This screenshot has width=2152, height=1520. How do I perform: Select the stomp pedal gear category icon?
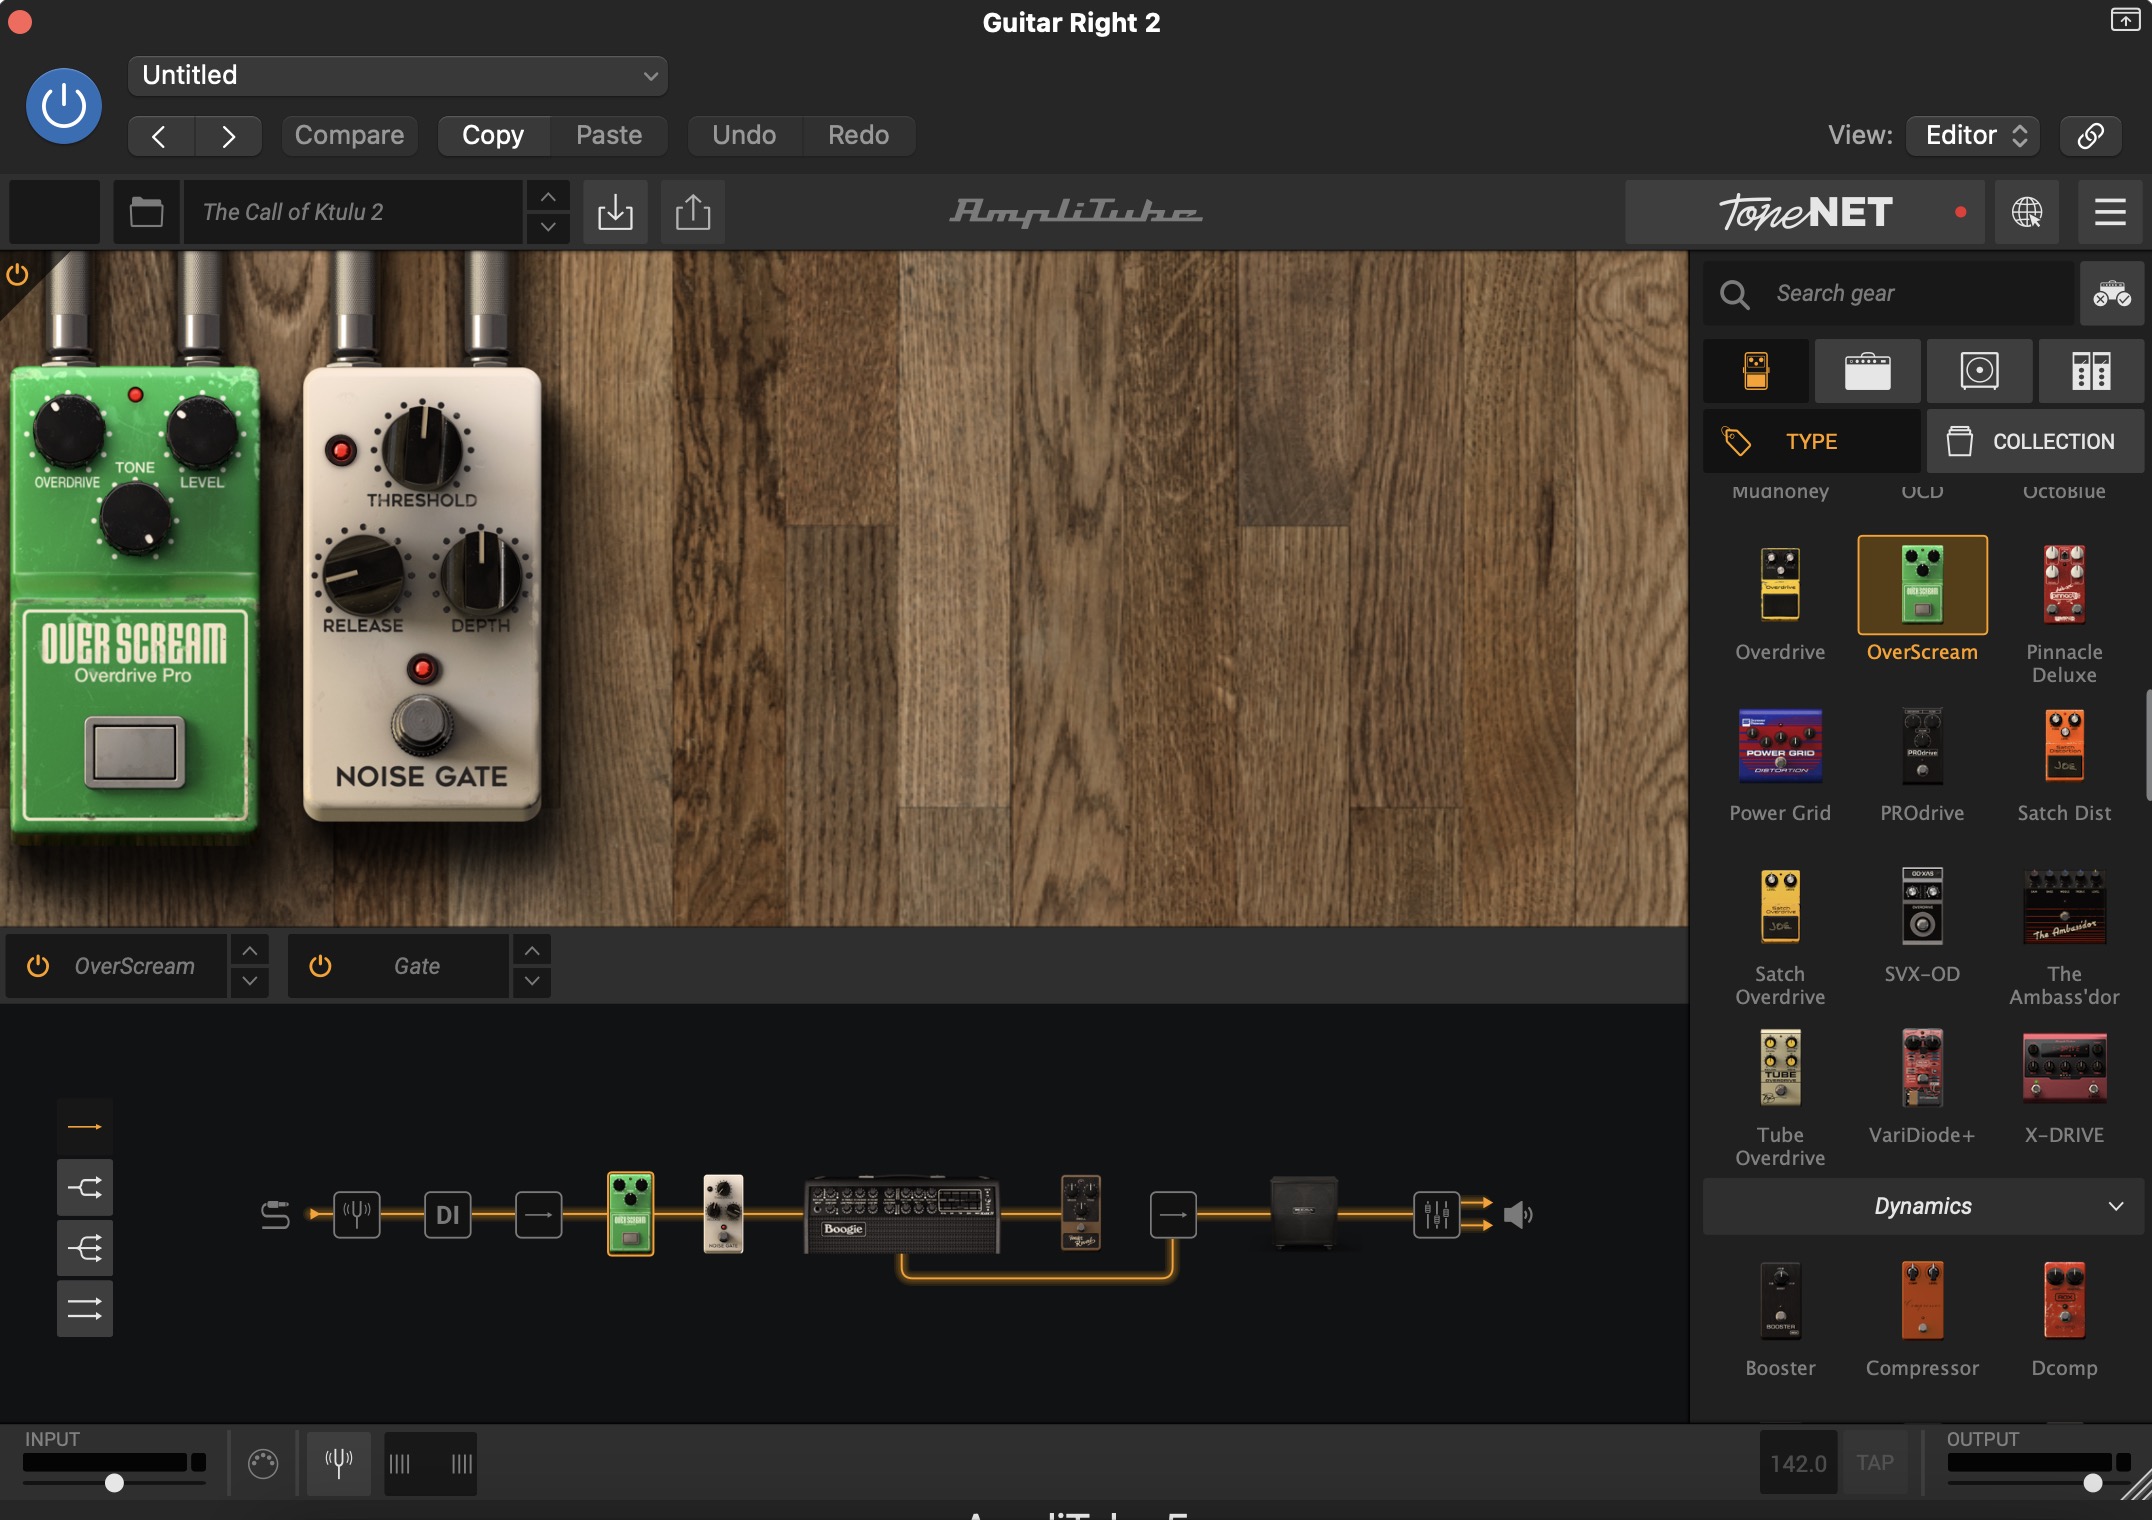(1756, 371)
